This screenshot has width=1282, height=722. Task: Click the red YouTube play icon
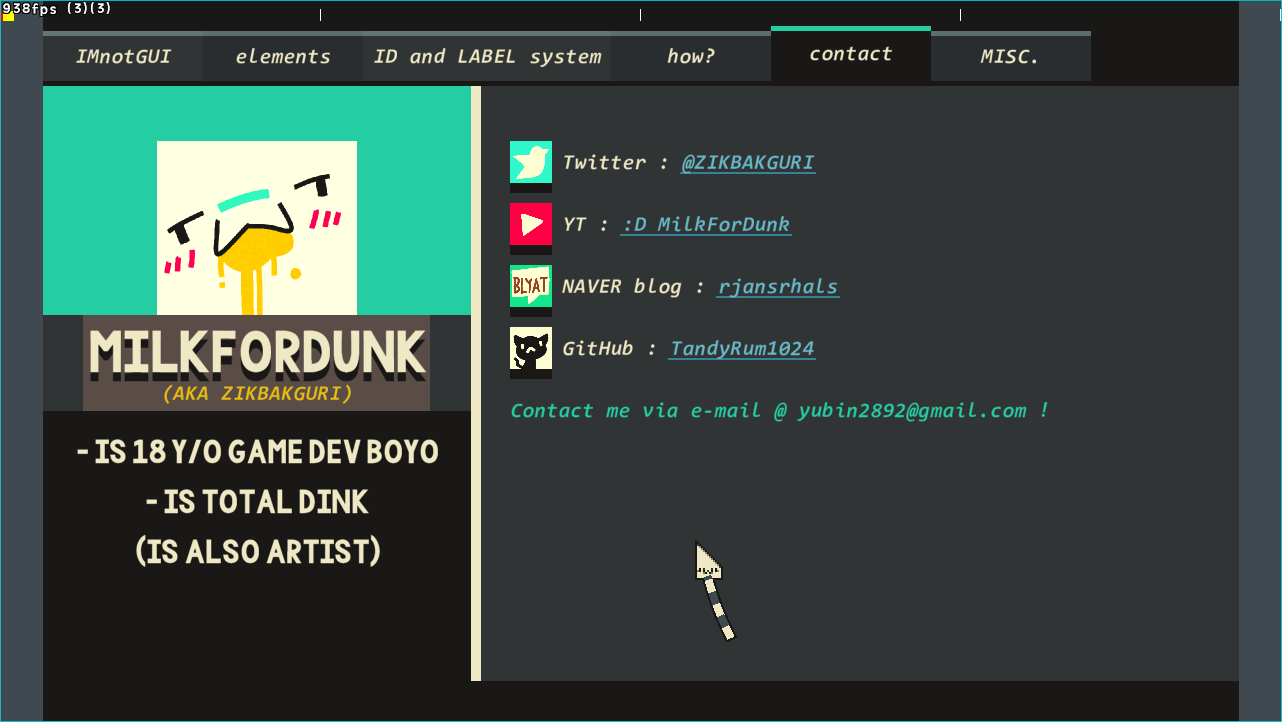click(x=531, y=224)
